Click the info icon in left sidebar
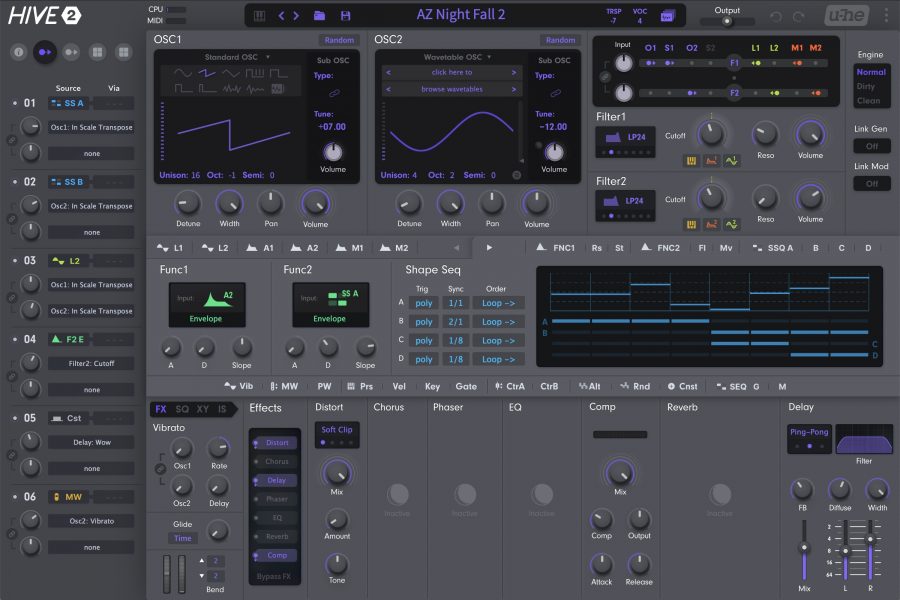 (19, 51)
